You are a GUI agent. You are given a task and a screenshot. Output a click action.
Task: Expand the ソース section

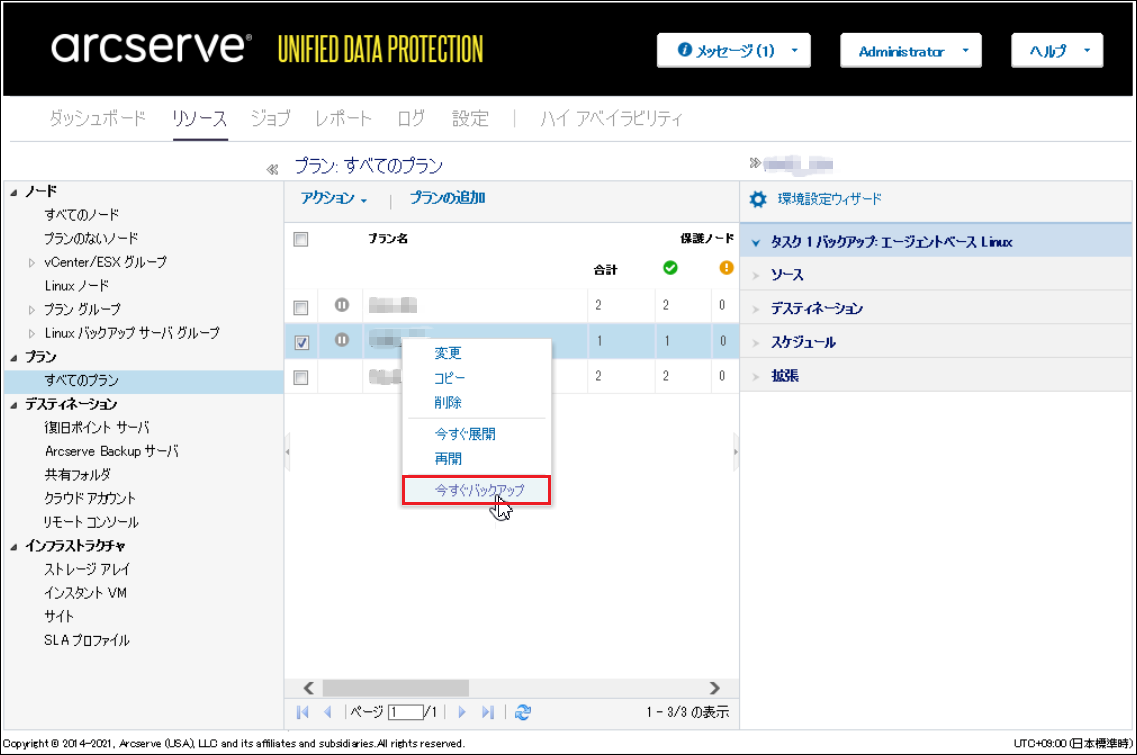click(756, 276)
